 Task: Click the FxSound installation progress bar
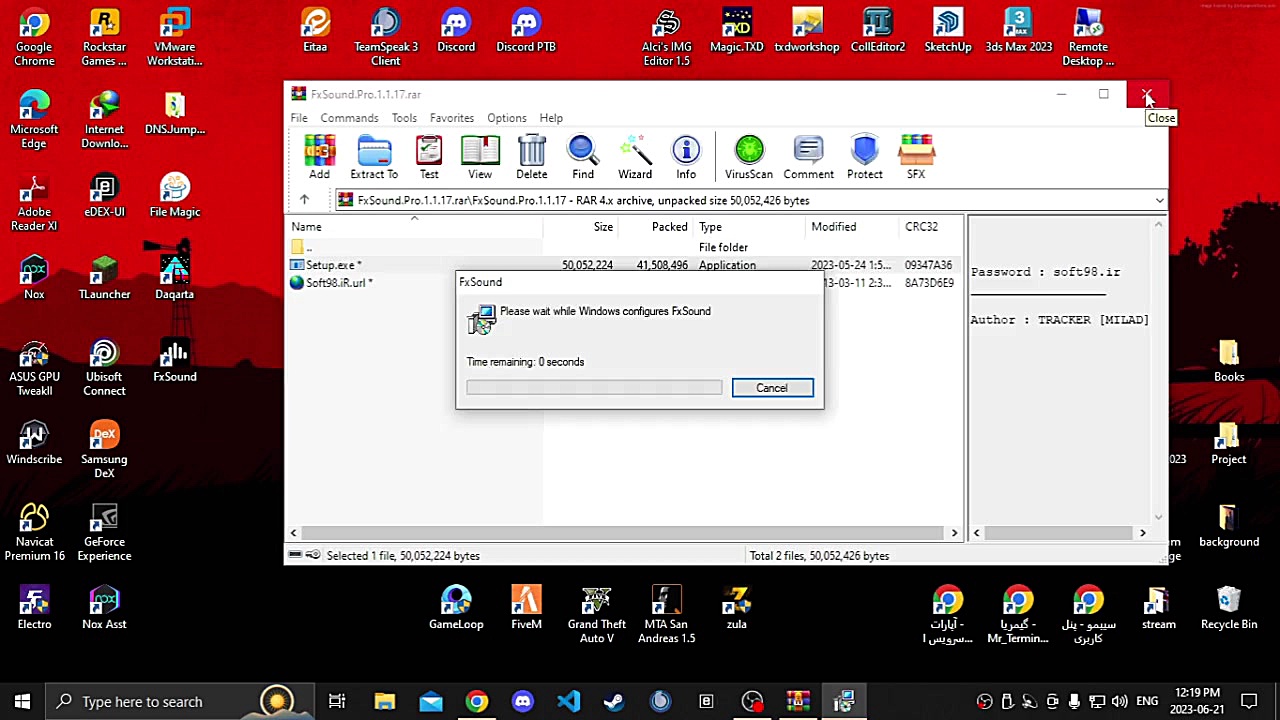pyautogui.click(x=594, y=388)
